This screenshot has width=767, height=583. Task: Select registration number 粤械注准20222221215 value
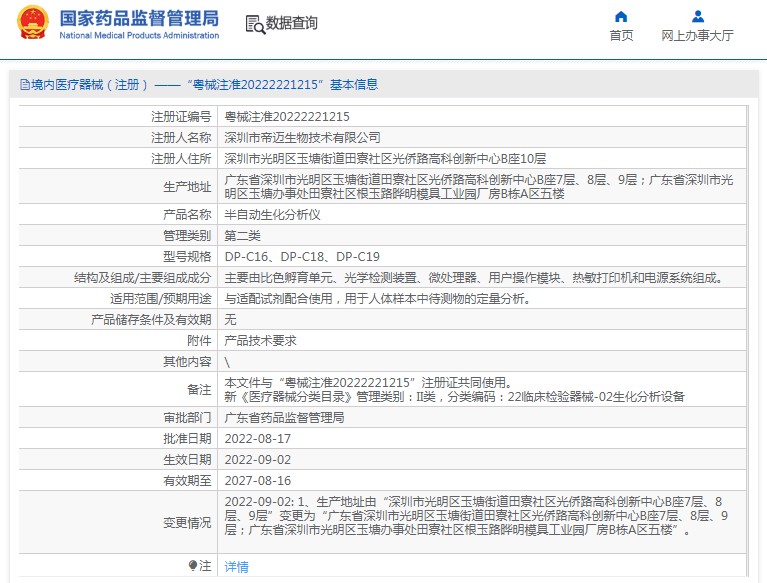pos(287,116)
